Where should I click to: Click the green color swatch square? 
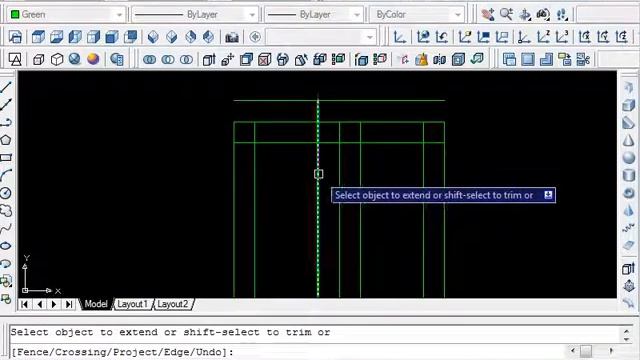(x=15, y=15)
